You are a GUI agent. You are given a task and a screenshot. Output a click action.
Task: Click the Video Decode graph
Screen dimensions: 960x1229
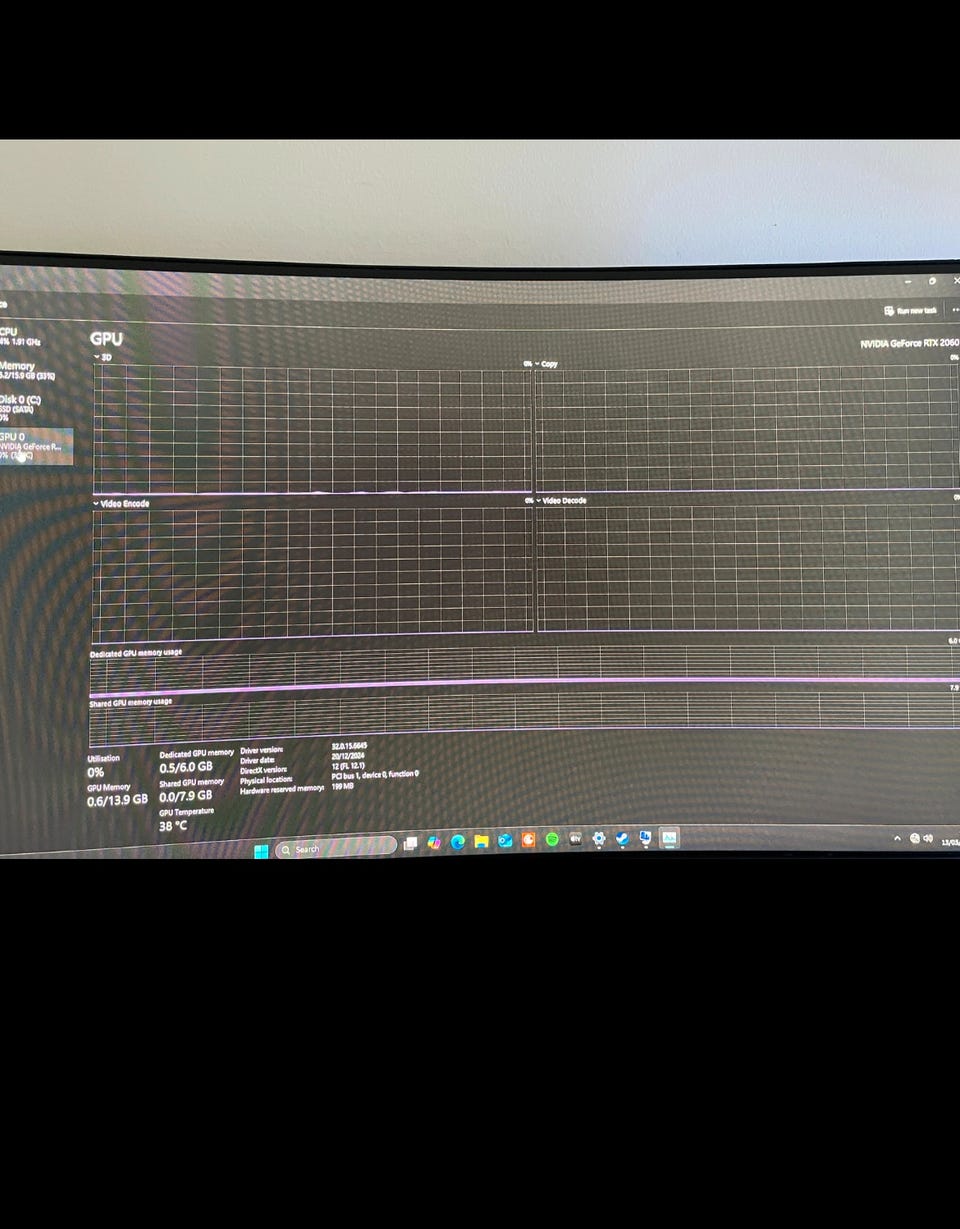click(x=748, y=567)
